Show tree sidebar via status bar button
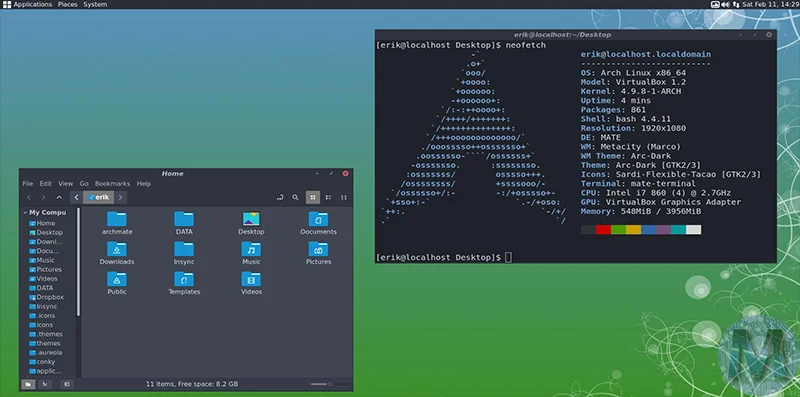The height and width of the screenshot is (397, 800). (45, 384)
